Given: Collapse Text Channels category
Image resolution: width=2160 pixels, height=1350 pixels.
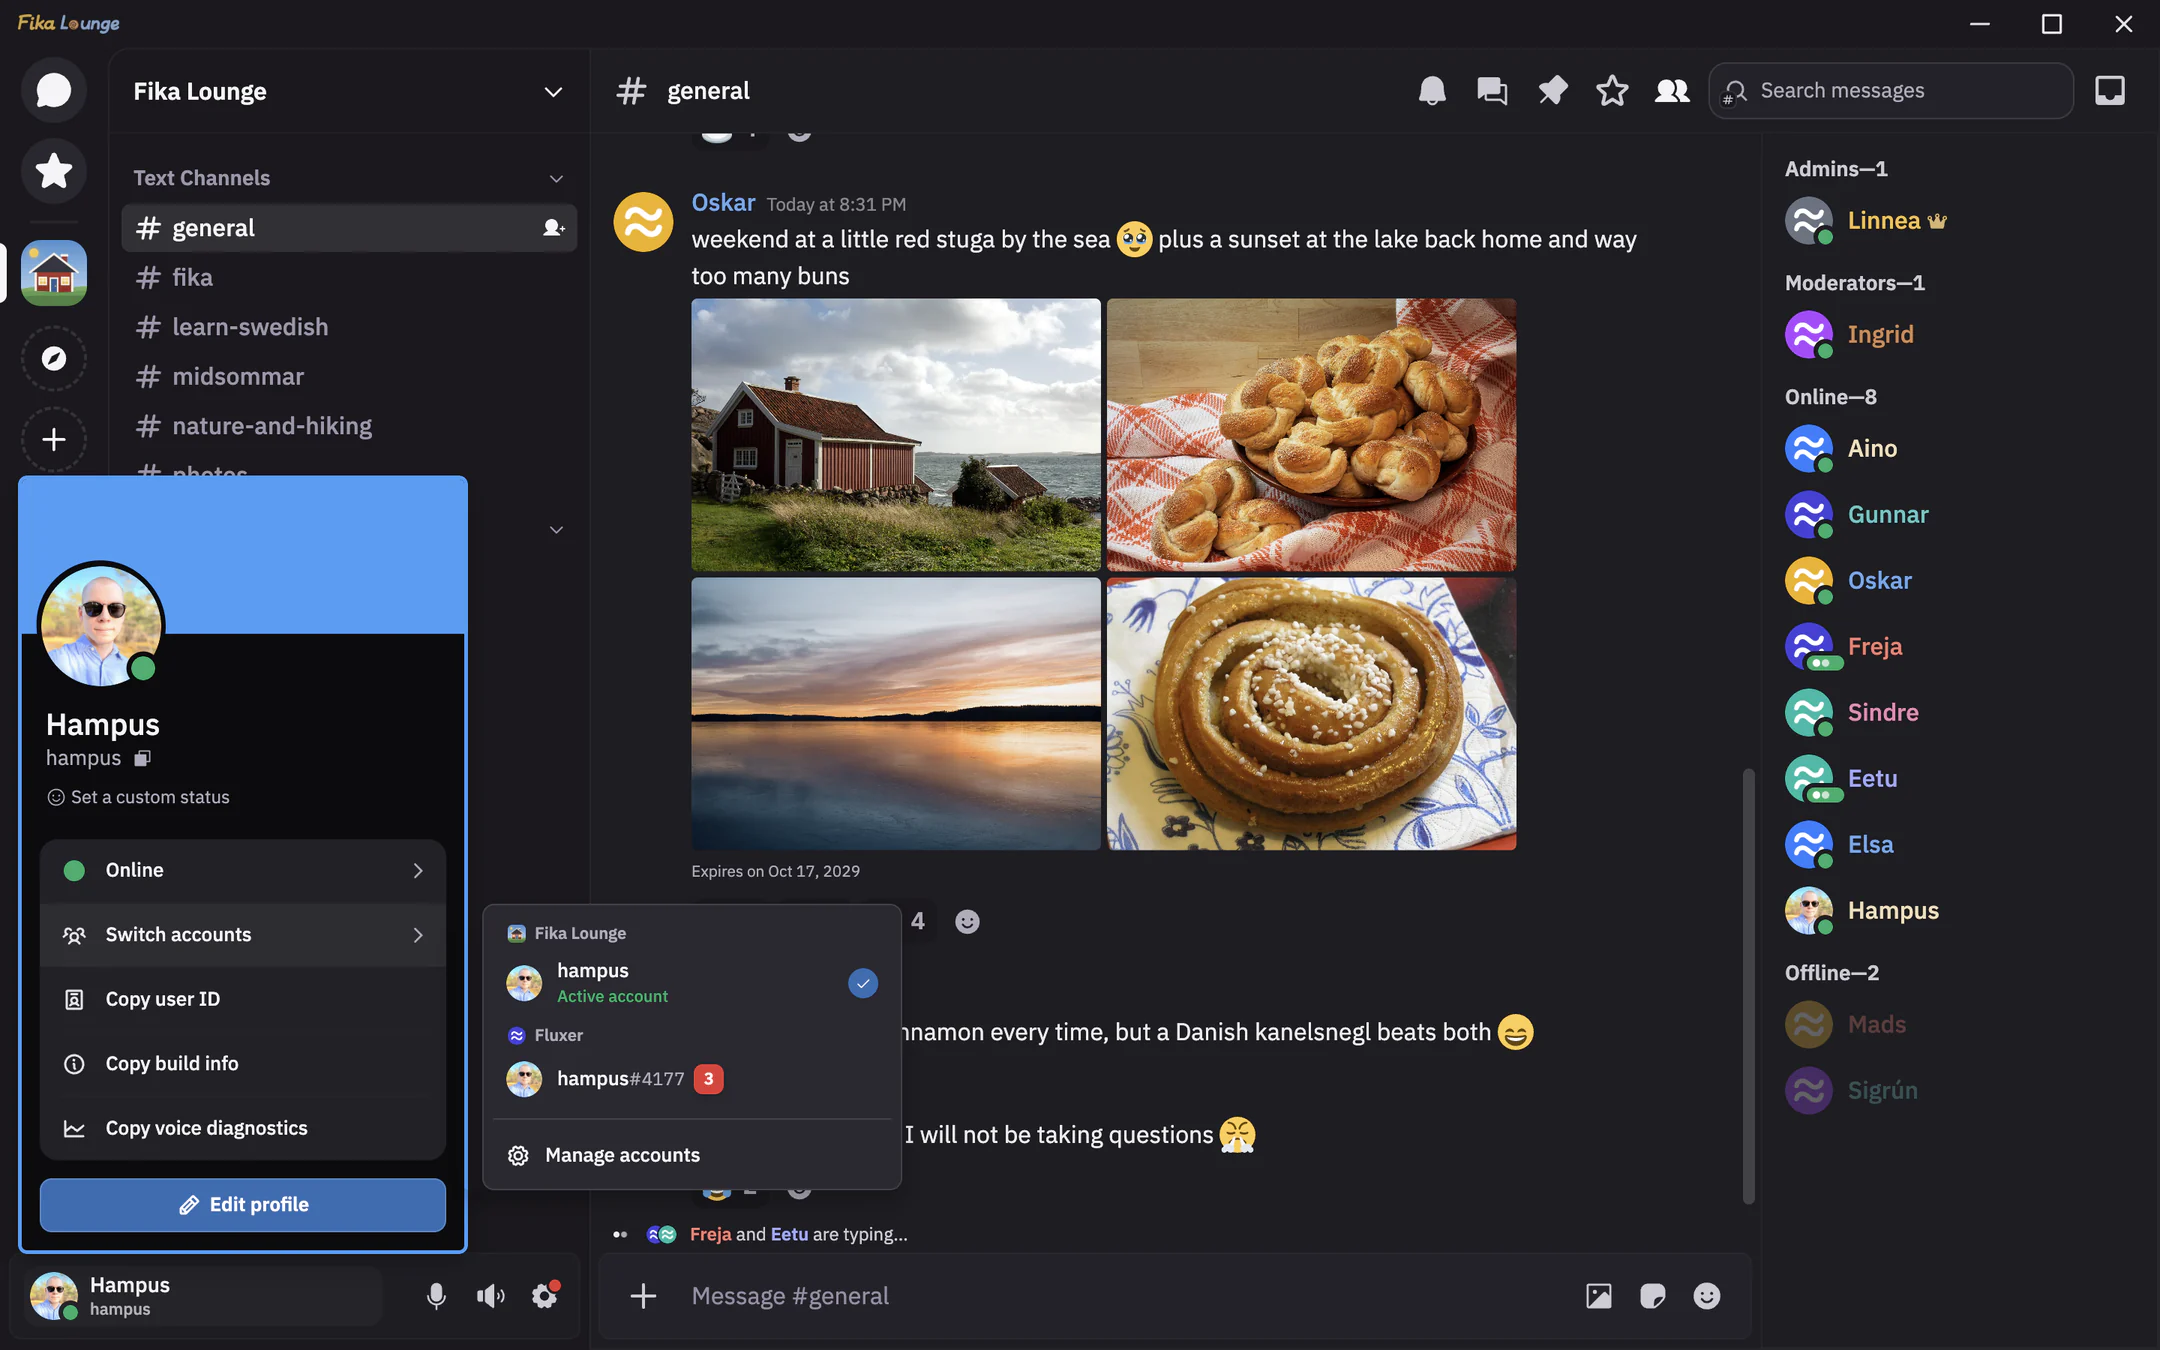Looking at the screenshot, I should click(556, 178).
